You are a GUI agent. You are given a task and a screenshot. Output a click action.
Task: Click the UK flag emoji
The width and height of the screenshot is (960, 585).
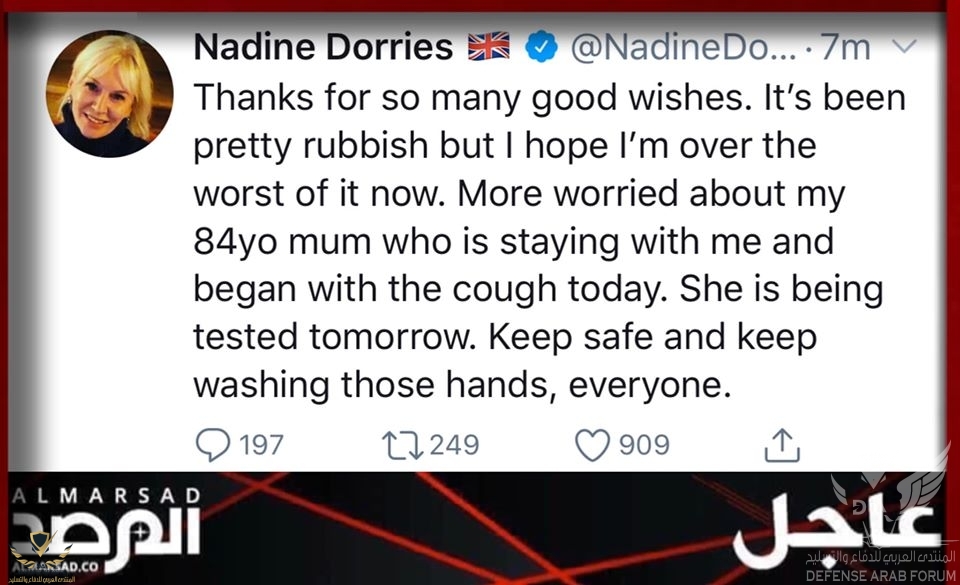point(489,46)
